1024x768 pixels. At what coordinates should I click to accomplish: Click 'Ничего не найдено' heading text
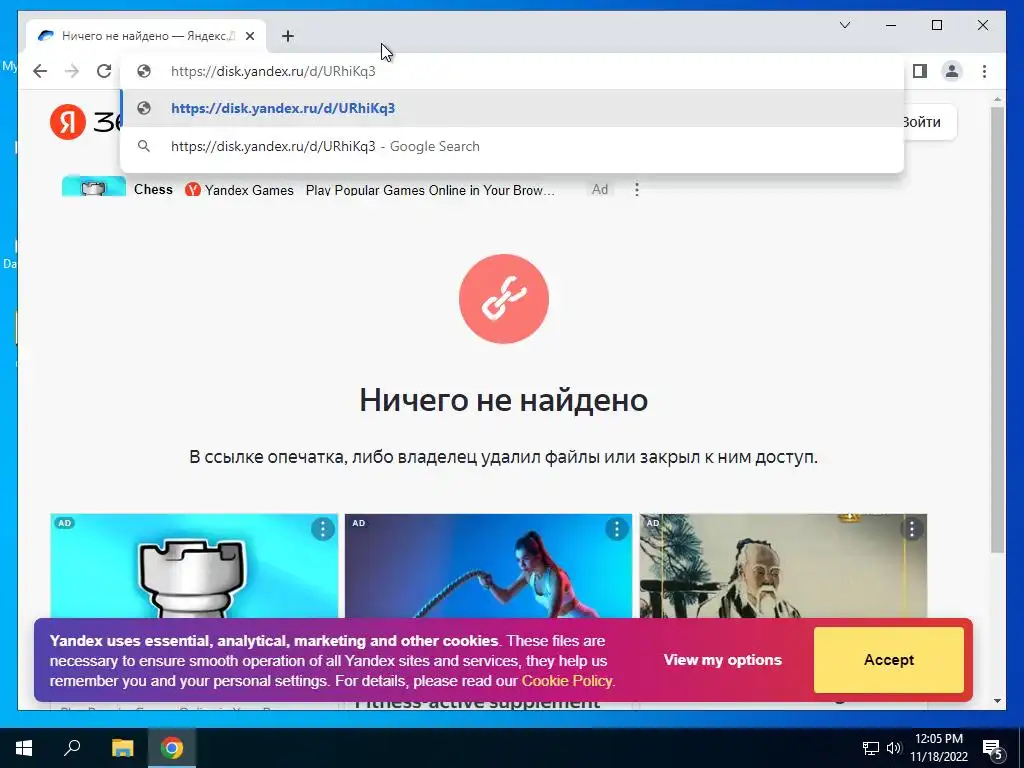504,400
